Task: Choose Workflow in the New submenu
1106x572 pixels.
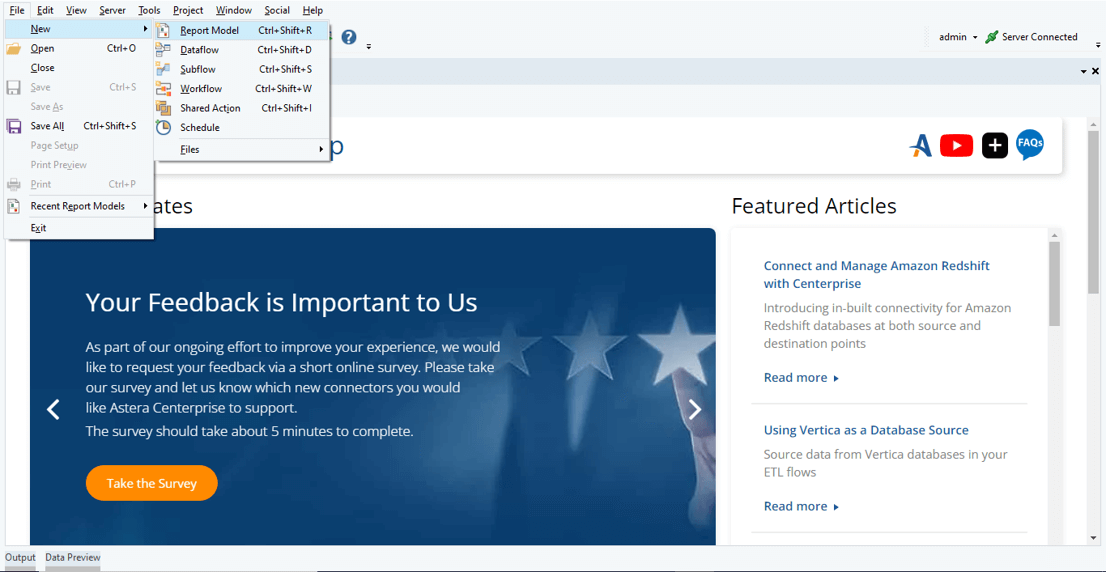Action: (201, 89)
